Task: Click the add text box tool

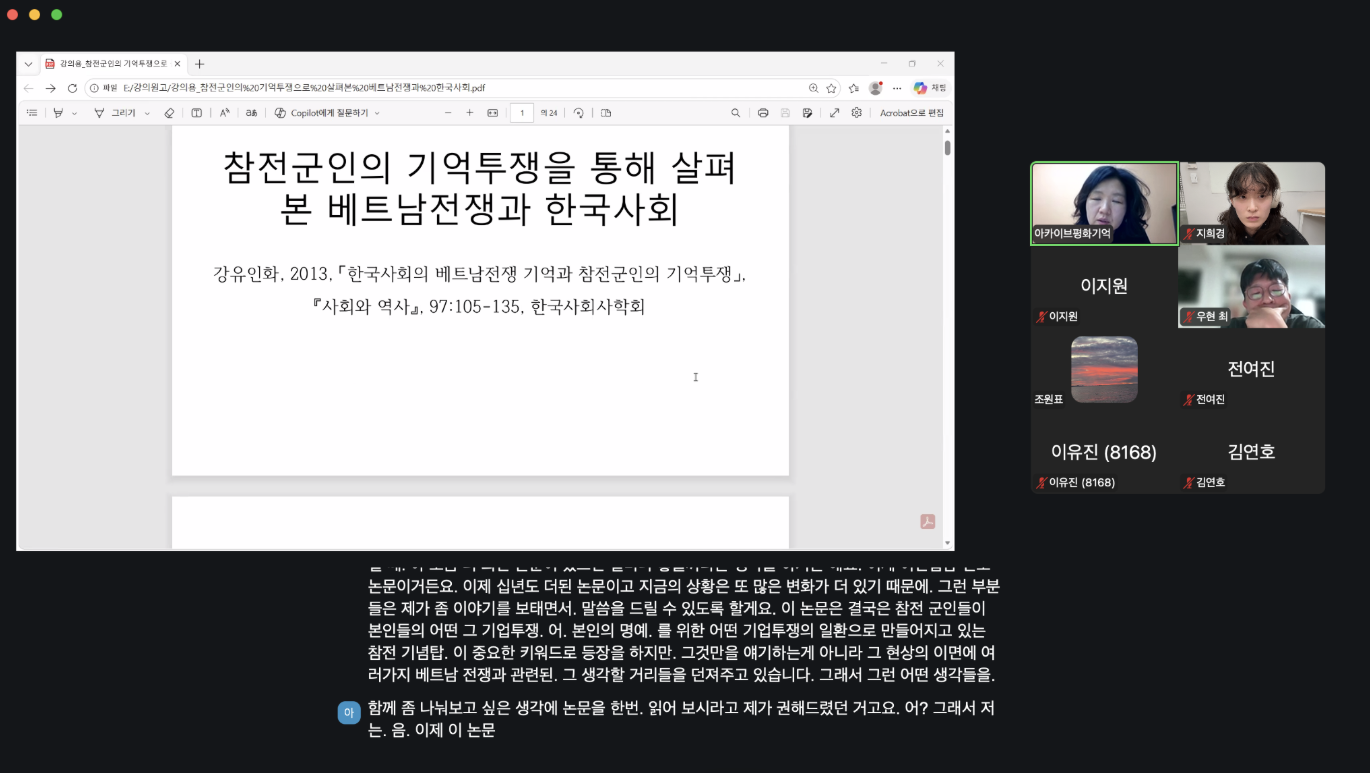Action: coord(197,113)
